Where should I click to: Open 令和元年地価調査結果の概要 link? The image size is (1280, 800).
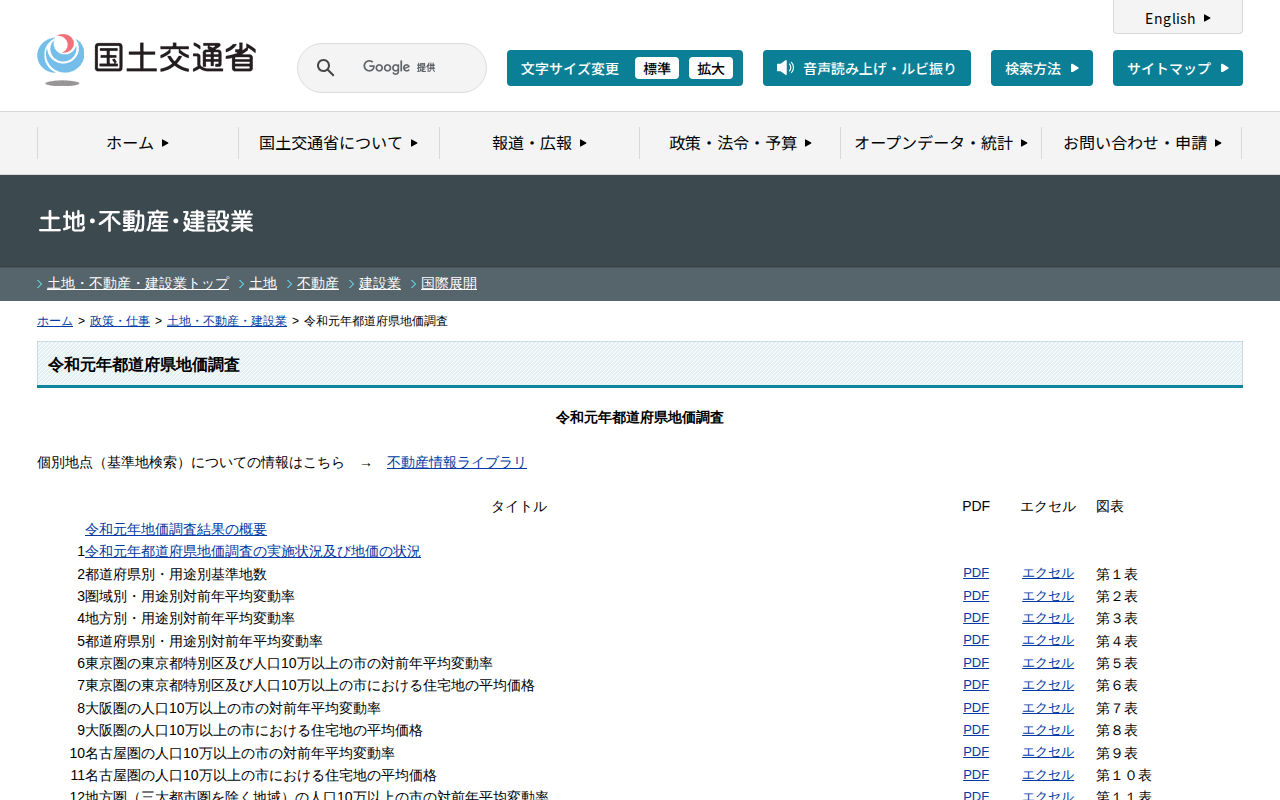[x=176, y=529]
